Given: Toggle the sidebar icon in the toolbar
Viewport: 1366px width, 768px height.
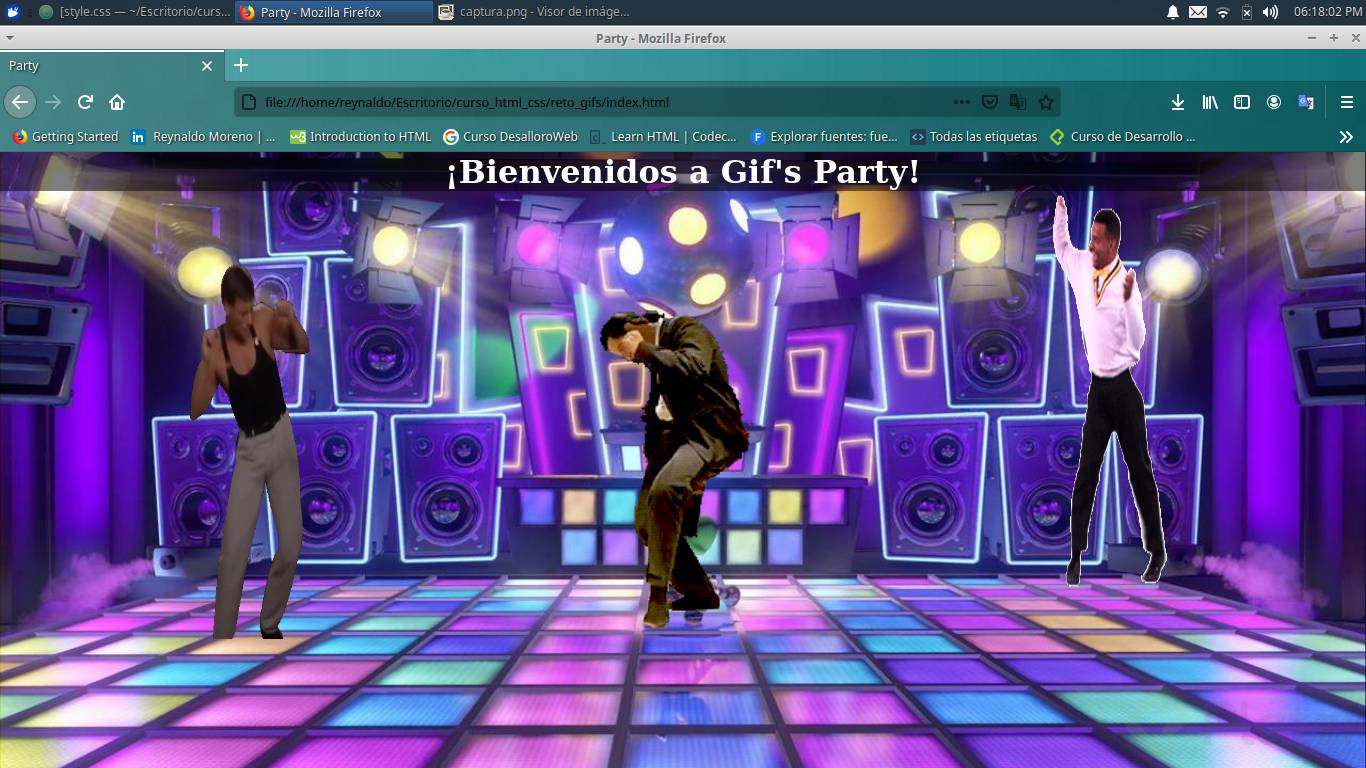Looking at the screenshot, I should coord(1241,101).
